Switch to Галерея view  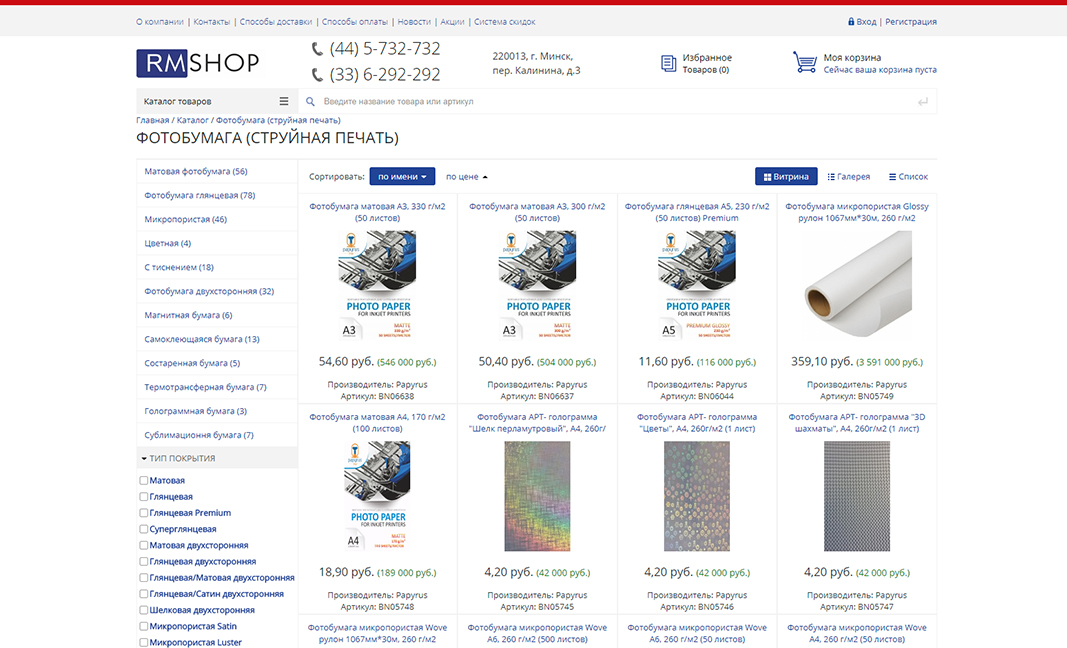[x=849, y=177]
